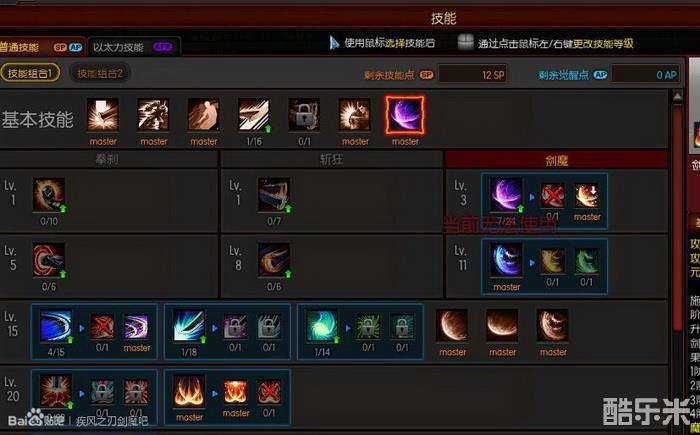
Task: Toggle the red-crossed sub-skill under Lv.3 剑魔
Action: [x=553, y=195]
